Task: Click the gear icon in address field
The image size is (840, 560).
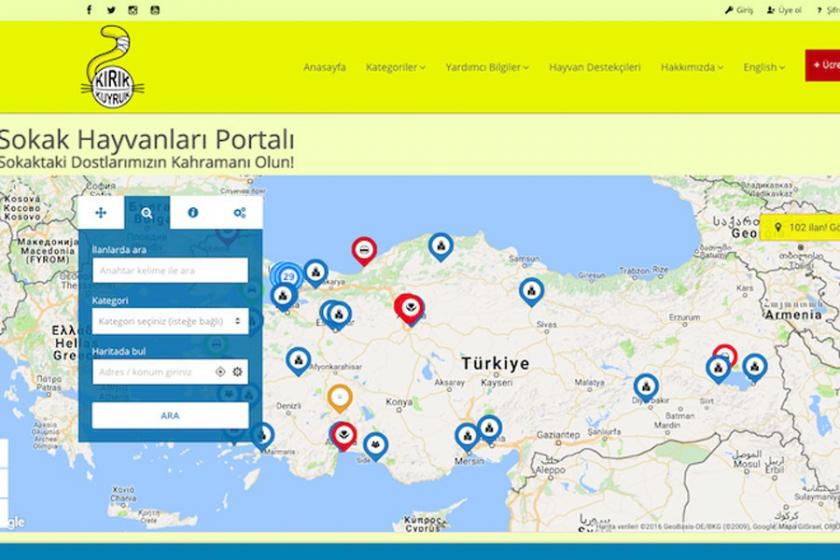Action: click(x=237, y=372)
